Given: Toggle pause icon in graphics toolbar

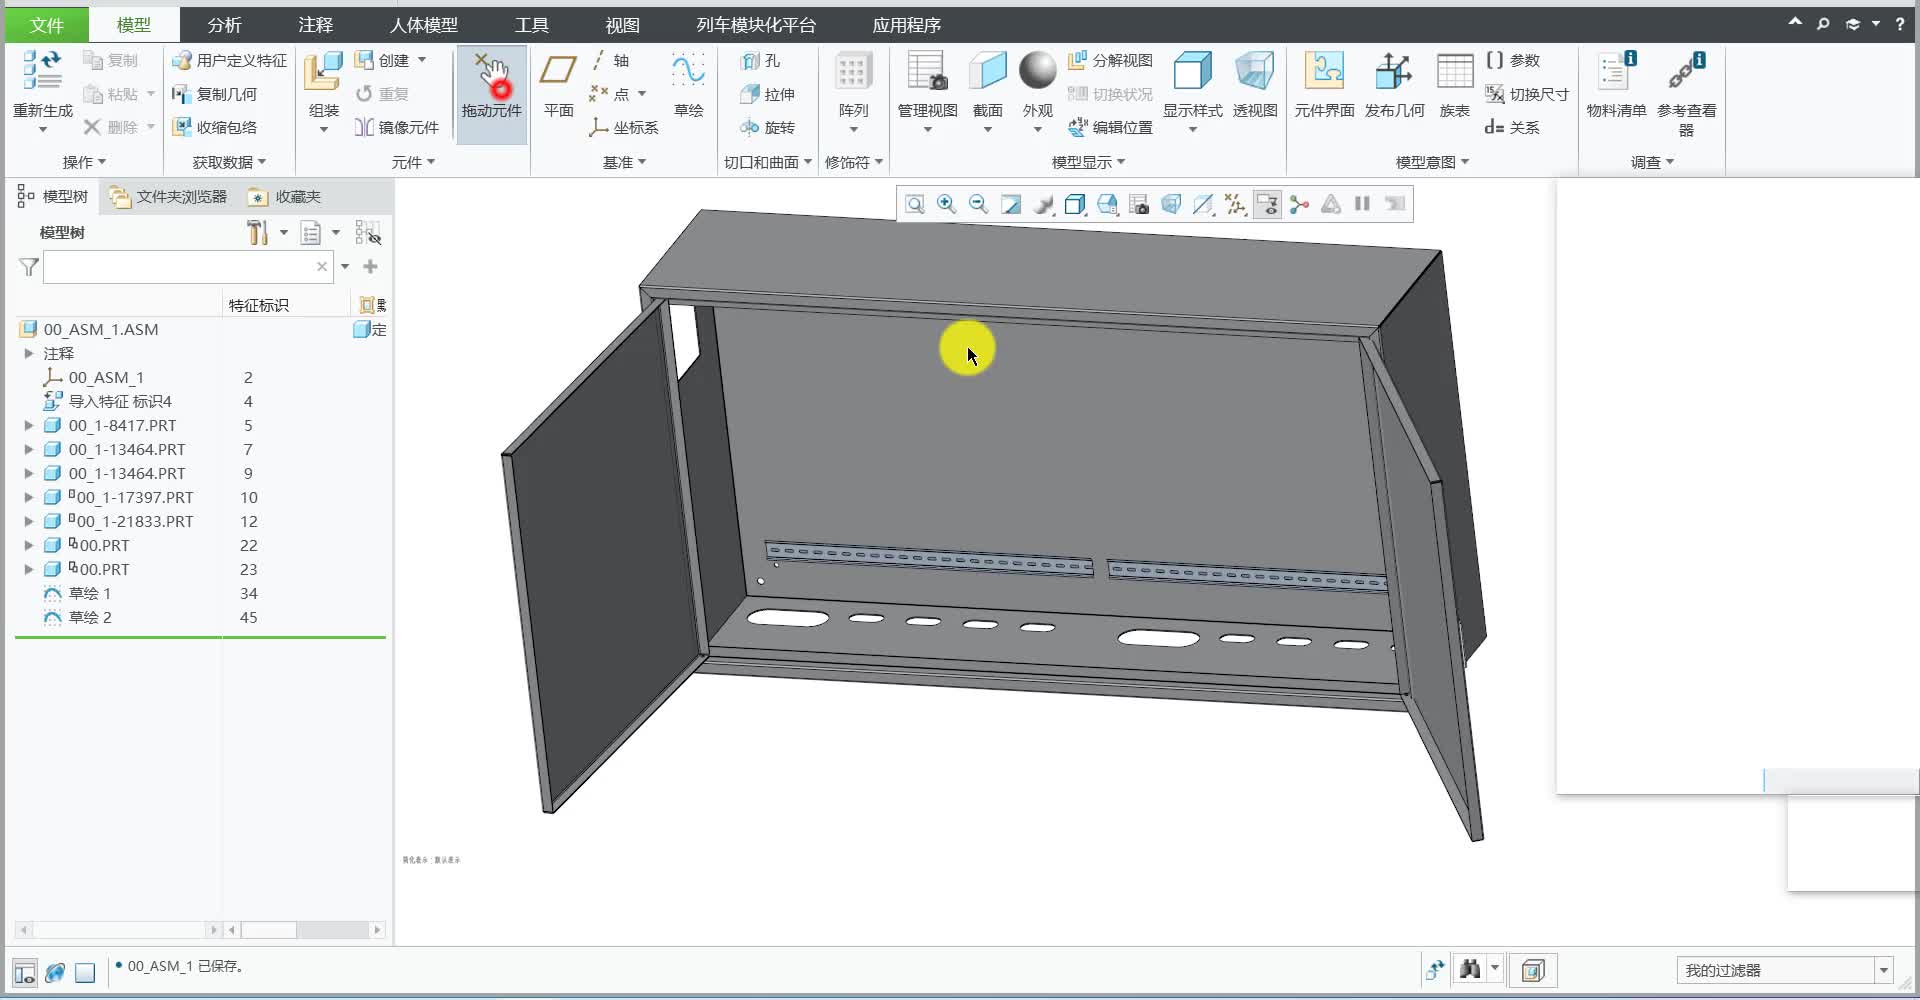Looking at the screenshot, I should [x=1362, y=204].
